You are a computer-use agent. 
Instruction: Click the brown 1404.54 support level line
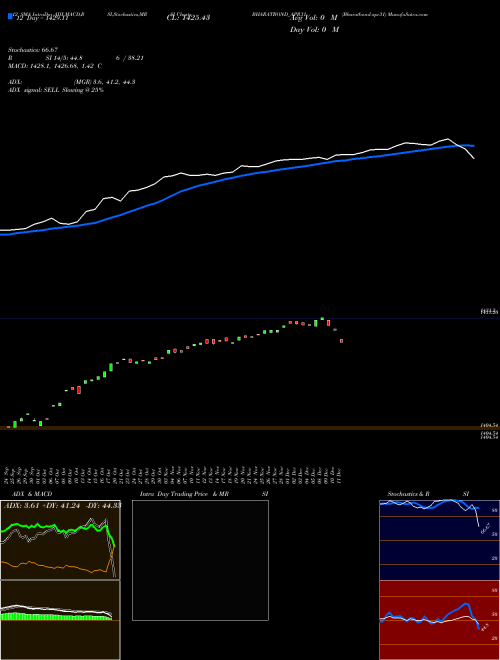tap(250, 428)
